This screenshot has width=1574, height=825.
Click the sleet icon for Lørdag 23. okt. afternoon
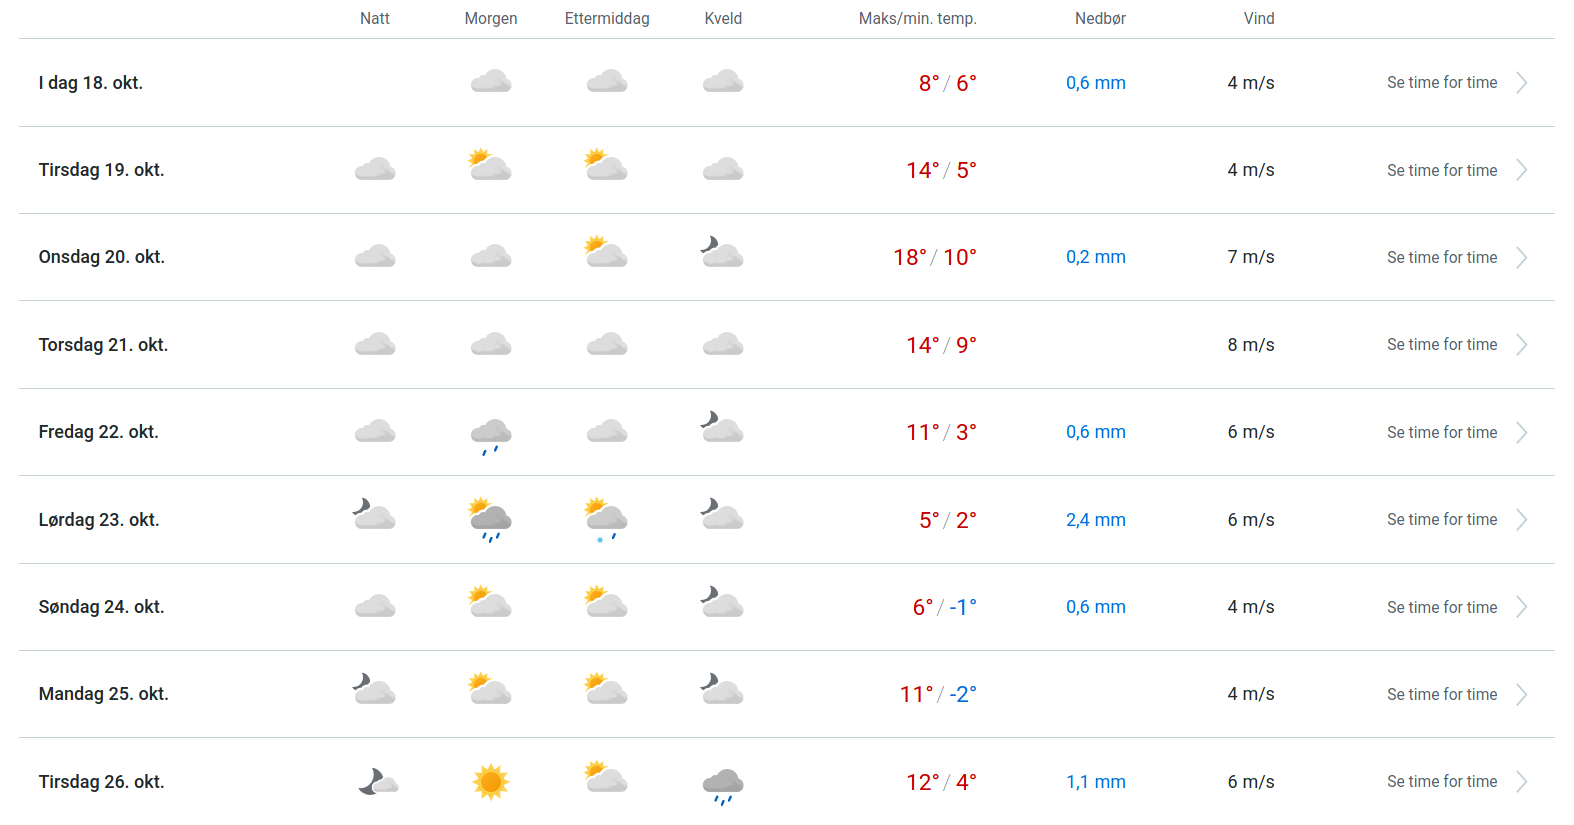[606, 519]
